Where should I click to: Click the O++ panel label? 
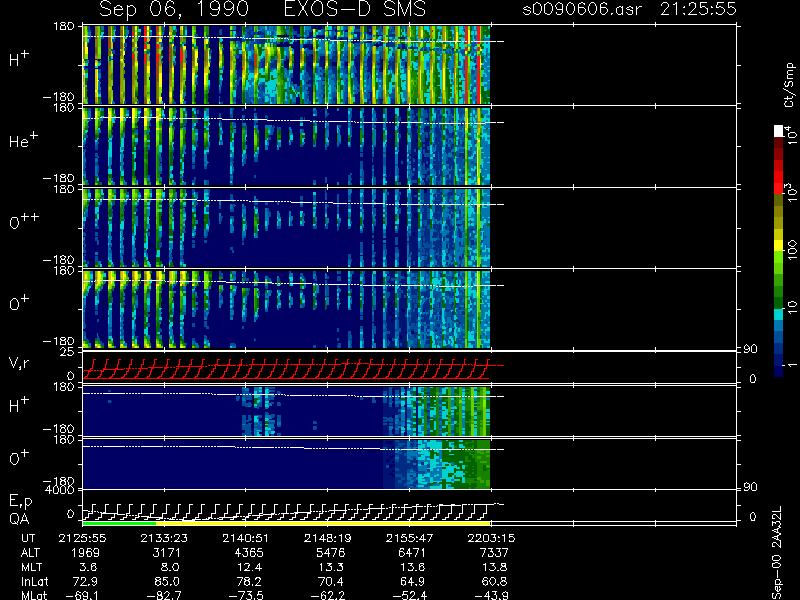coord(24,221)
